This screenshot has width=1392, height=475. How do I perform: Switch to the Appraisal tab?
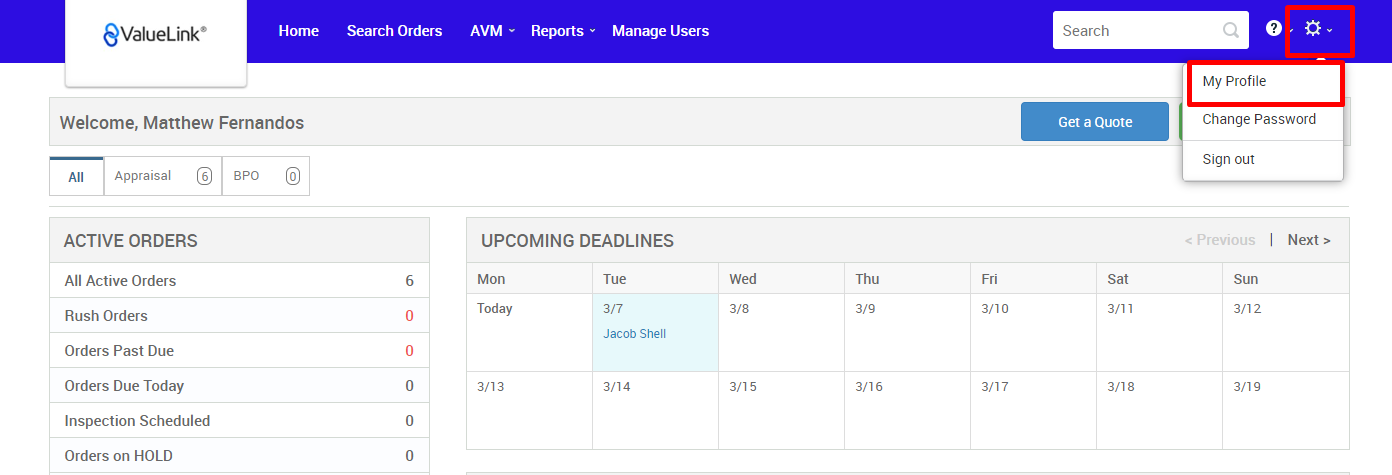click(162, 176)
